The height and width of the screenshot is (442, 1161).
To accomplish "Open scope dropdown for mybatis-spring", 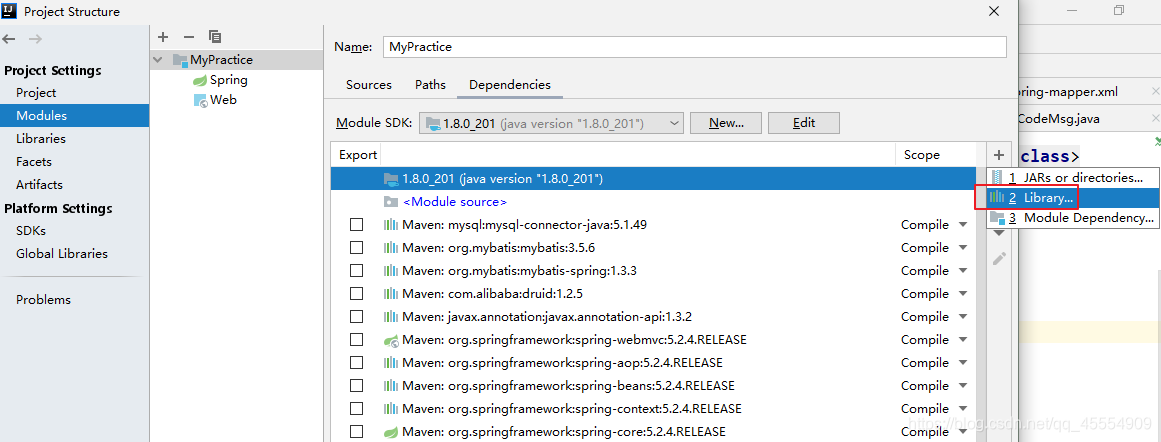I will tap(963, 271).
